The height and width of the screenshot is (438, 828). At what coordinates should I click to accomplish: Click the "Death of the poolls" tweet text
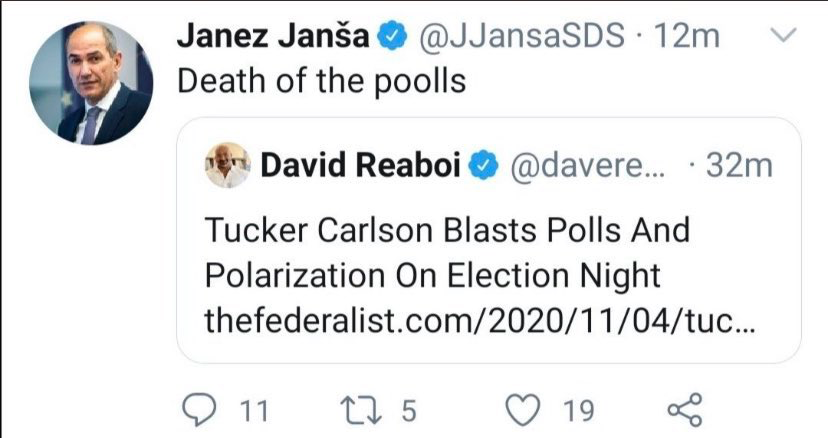[x=322, y=81]
